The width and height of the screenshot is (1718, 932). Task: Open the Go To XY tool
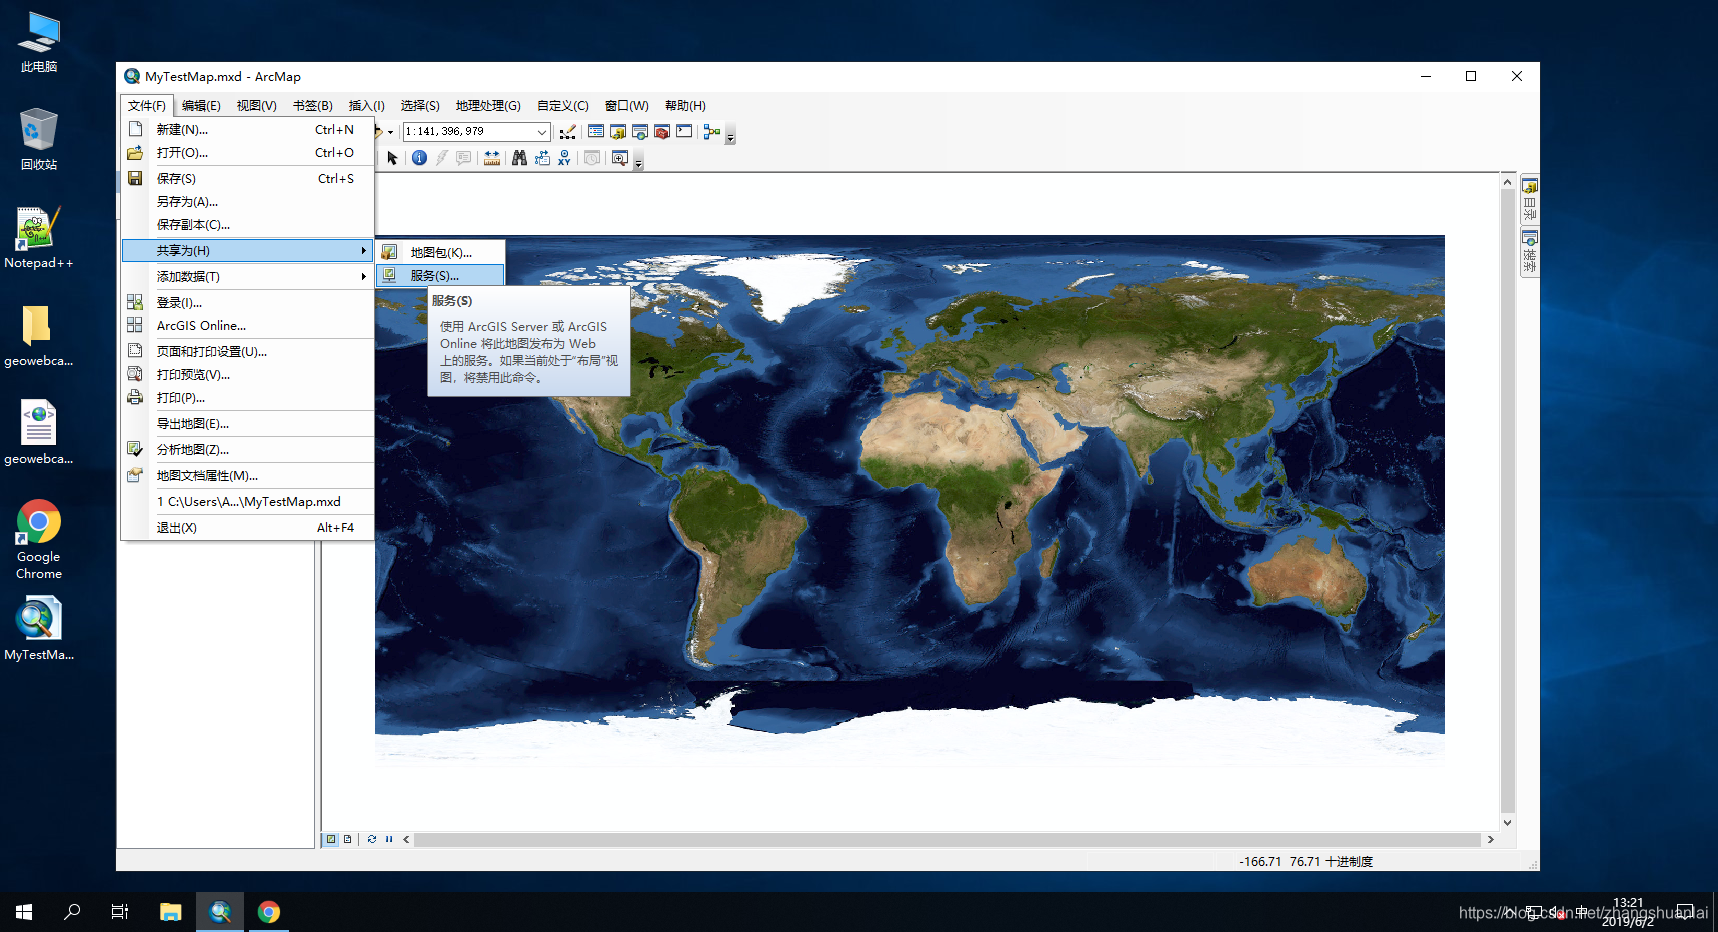tap(565, 158)
